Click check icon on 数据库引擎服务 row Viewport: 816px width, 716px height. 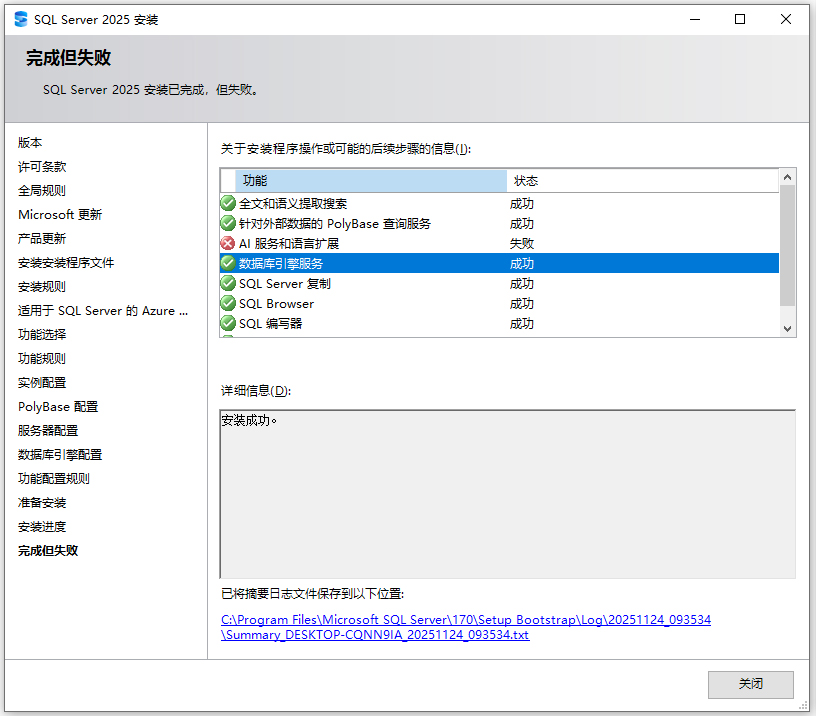(228, 263)
